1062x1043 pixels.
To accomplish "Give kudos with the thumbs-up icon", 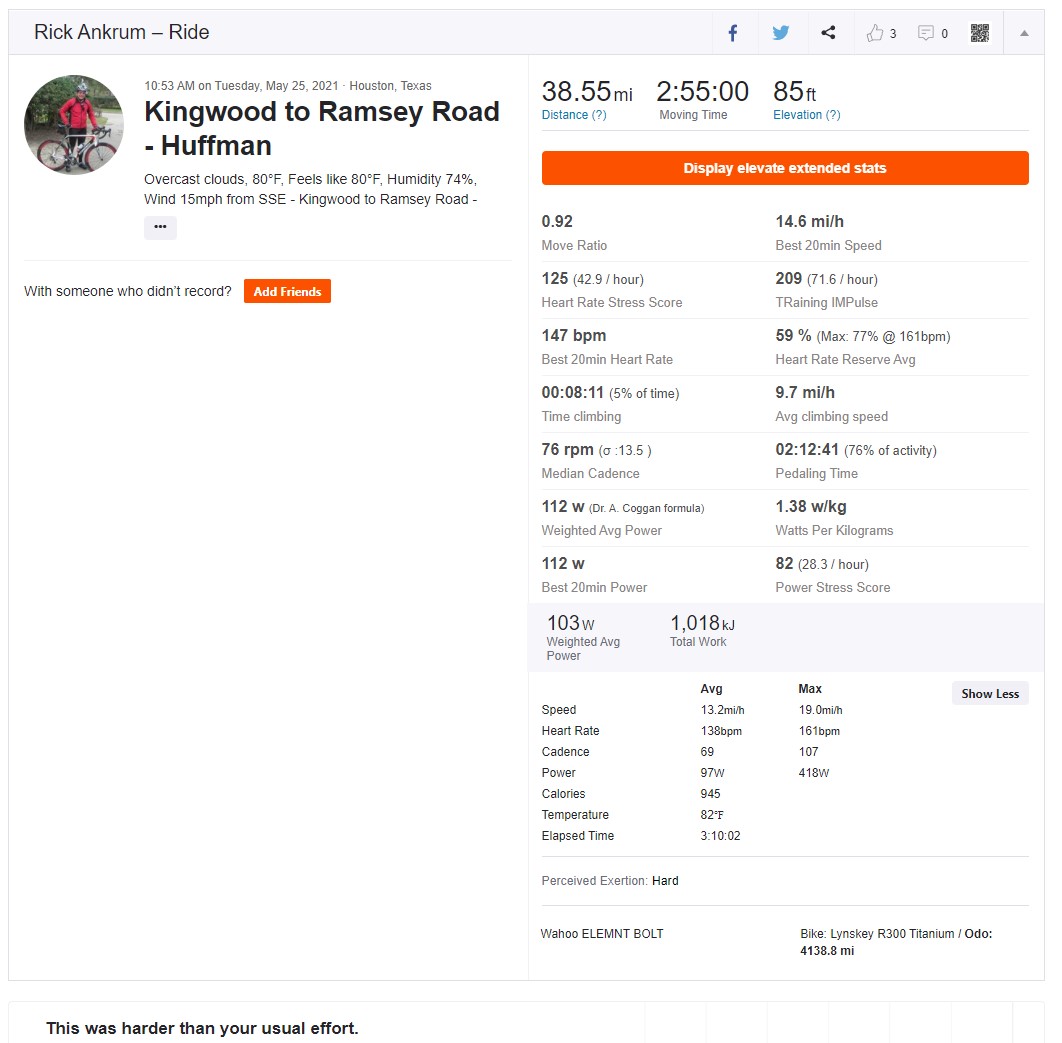I will (x=875, y=33).
